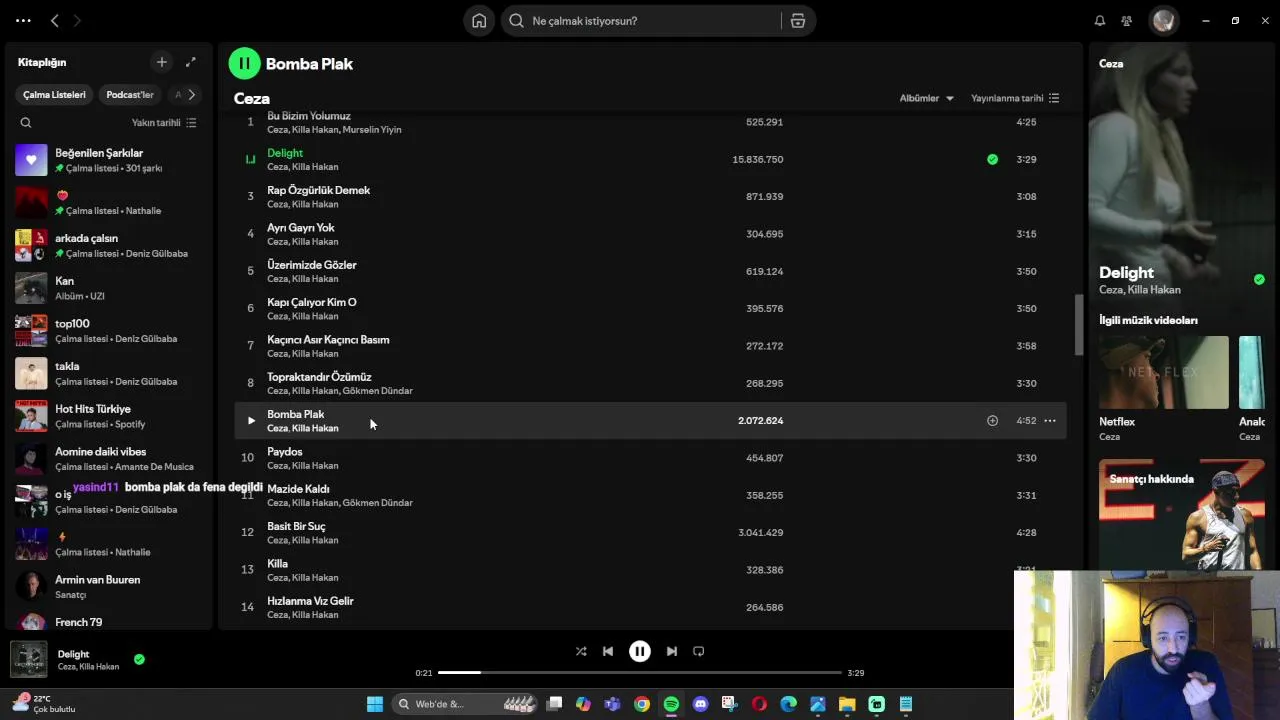Open the Netflex music video thumbnail

(x=1164, y=372)
